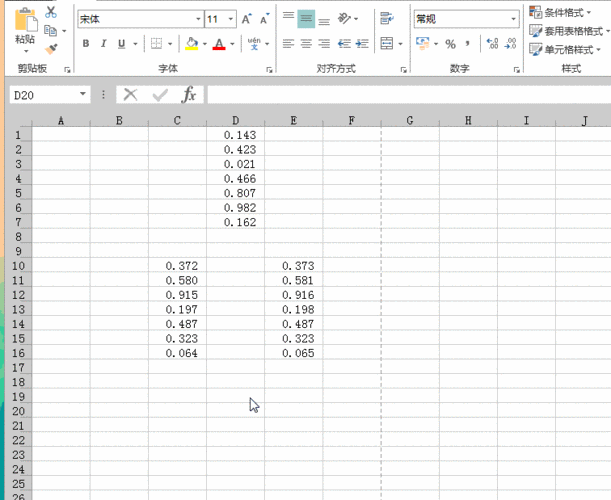This screenshot has width=611, height=500.
Task: Apply comma style
Action: (x=467, y=43)
